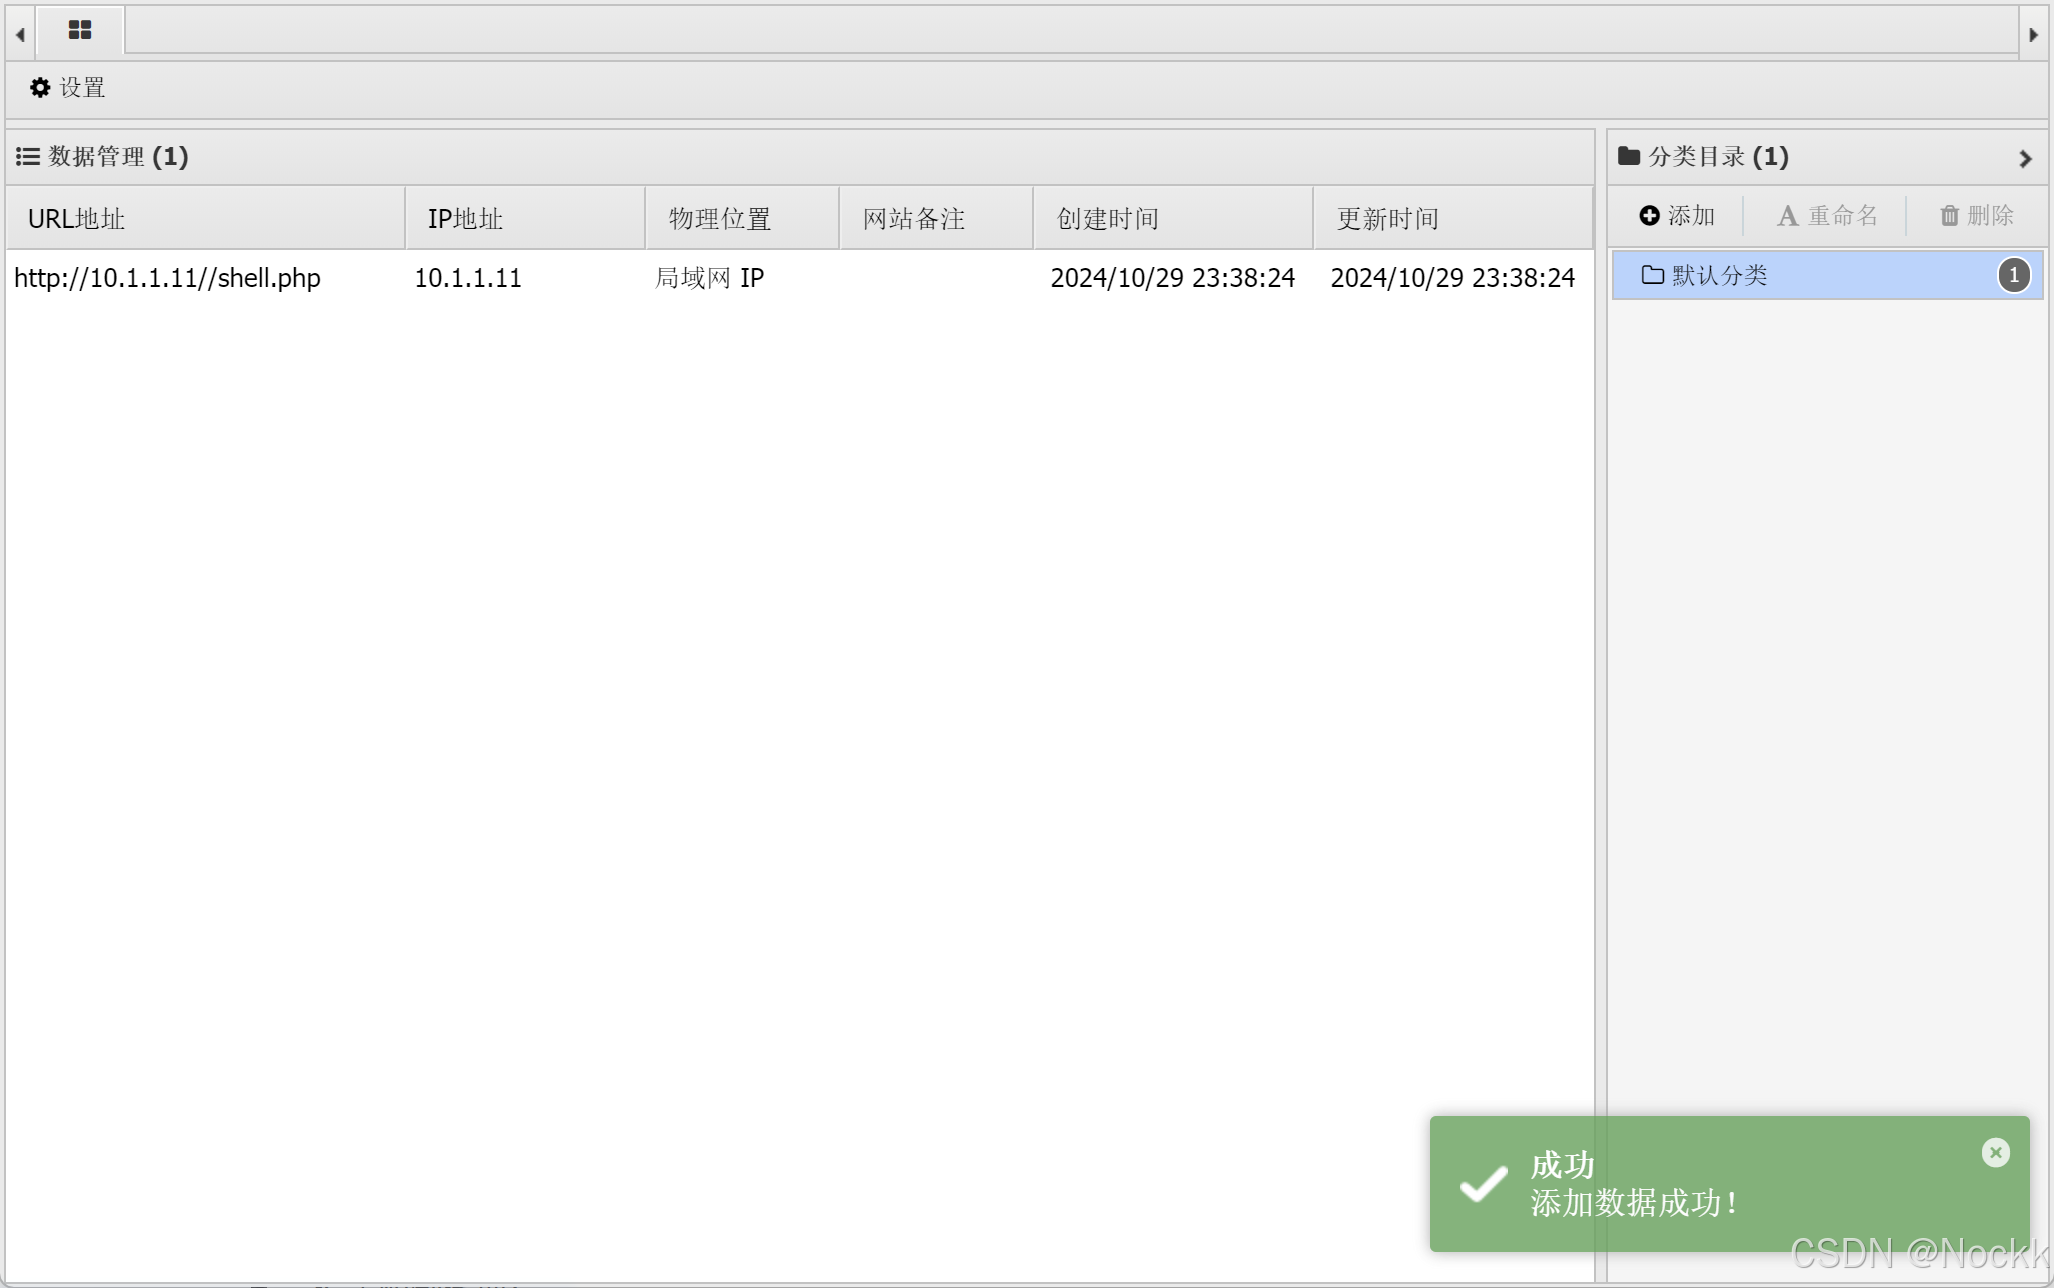
Task: Click the 创建时间 column header
Action: click(1106, 218)
